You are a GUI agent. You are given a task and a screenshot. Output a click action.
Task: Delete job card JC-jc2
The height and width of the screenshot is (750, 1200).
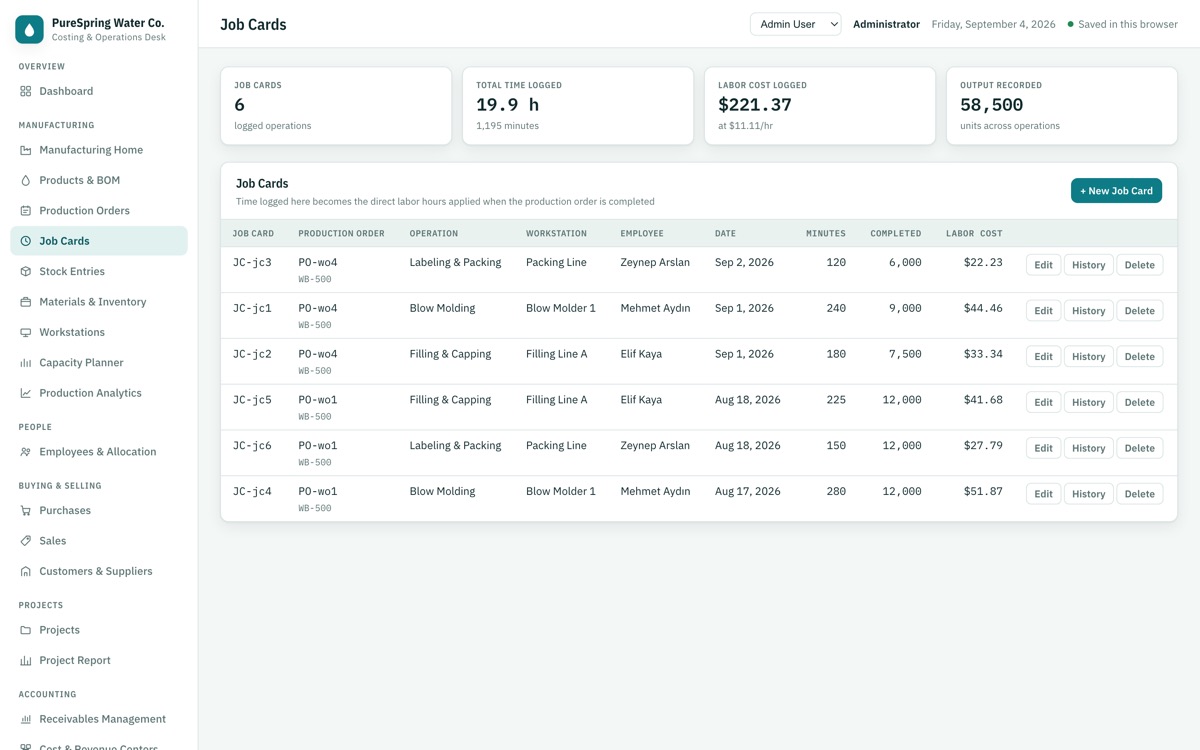click(1139, 357)
